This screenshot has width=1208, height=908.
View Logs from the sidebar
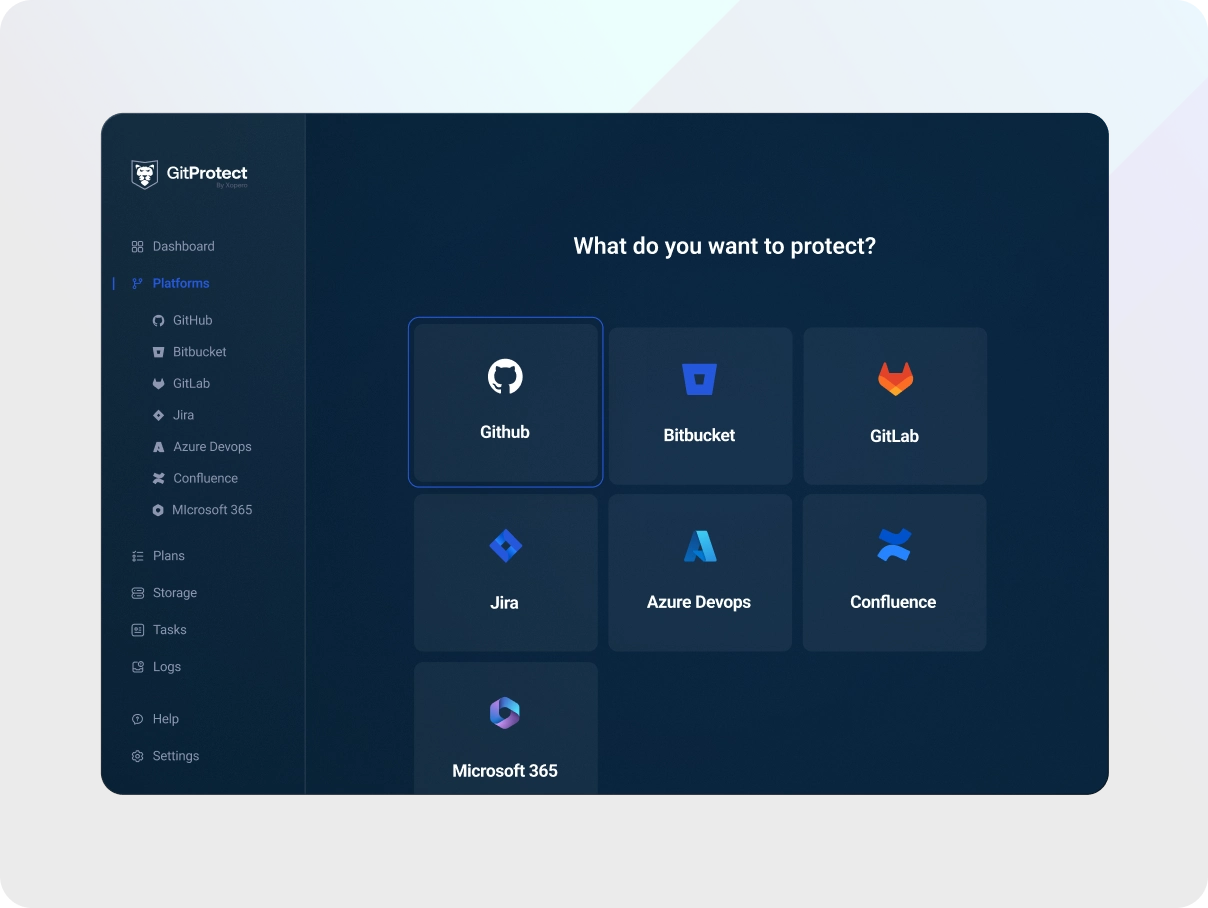(x=167, y=667)
